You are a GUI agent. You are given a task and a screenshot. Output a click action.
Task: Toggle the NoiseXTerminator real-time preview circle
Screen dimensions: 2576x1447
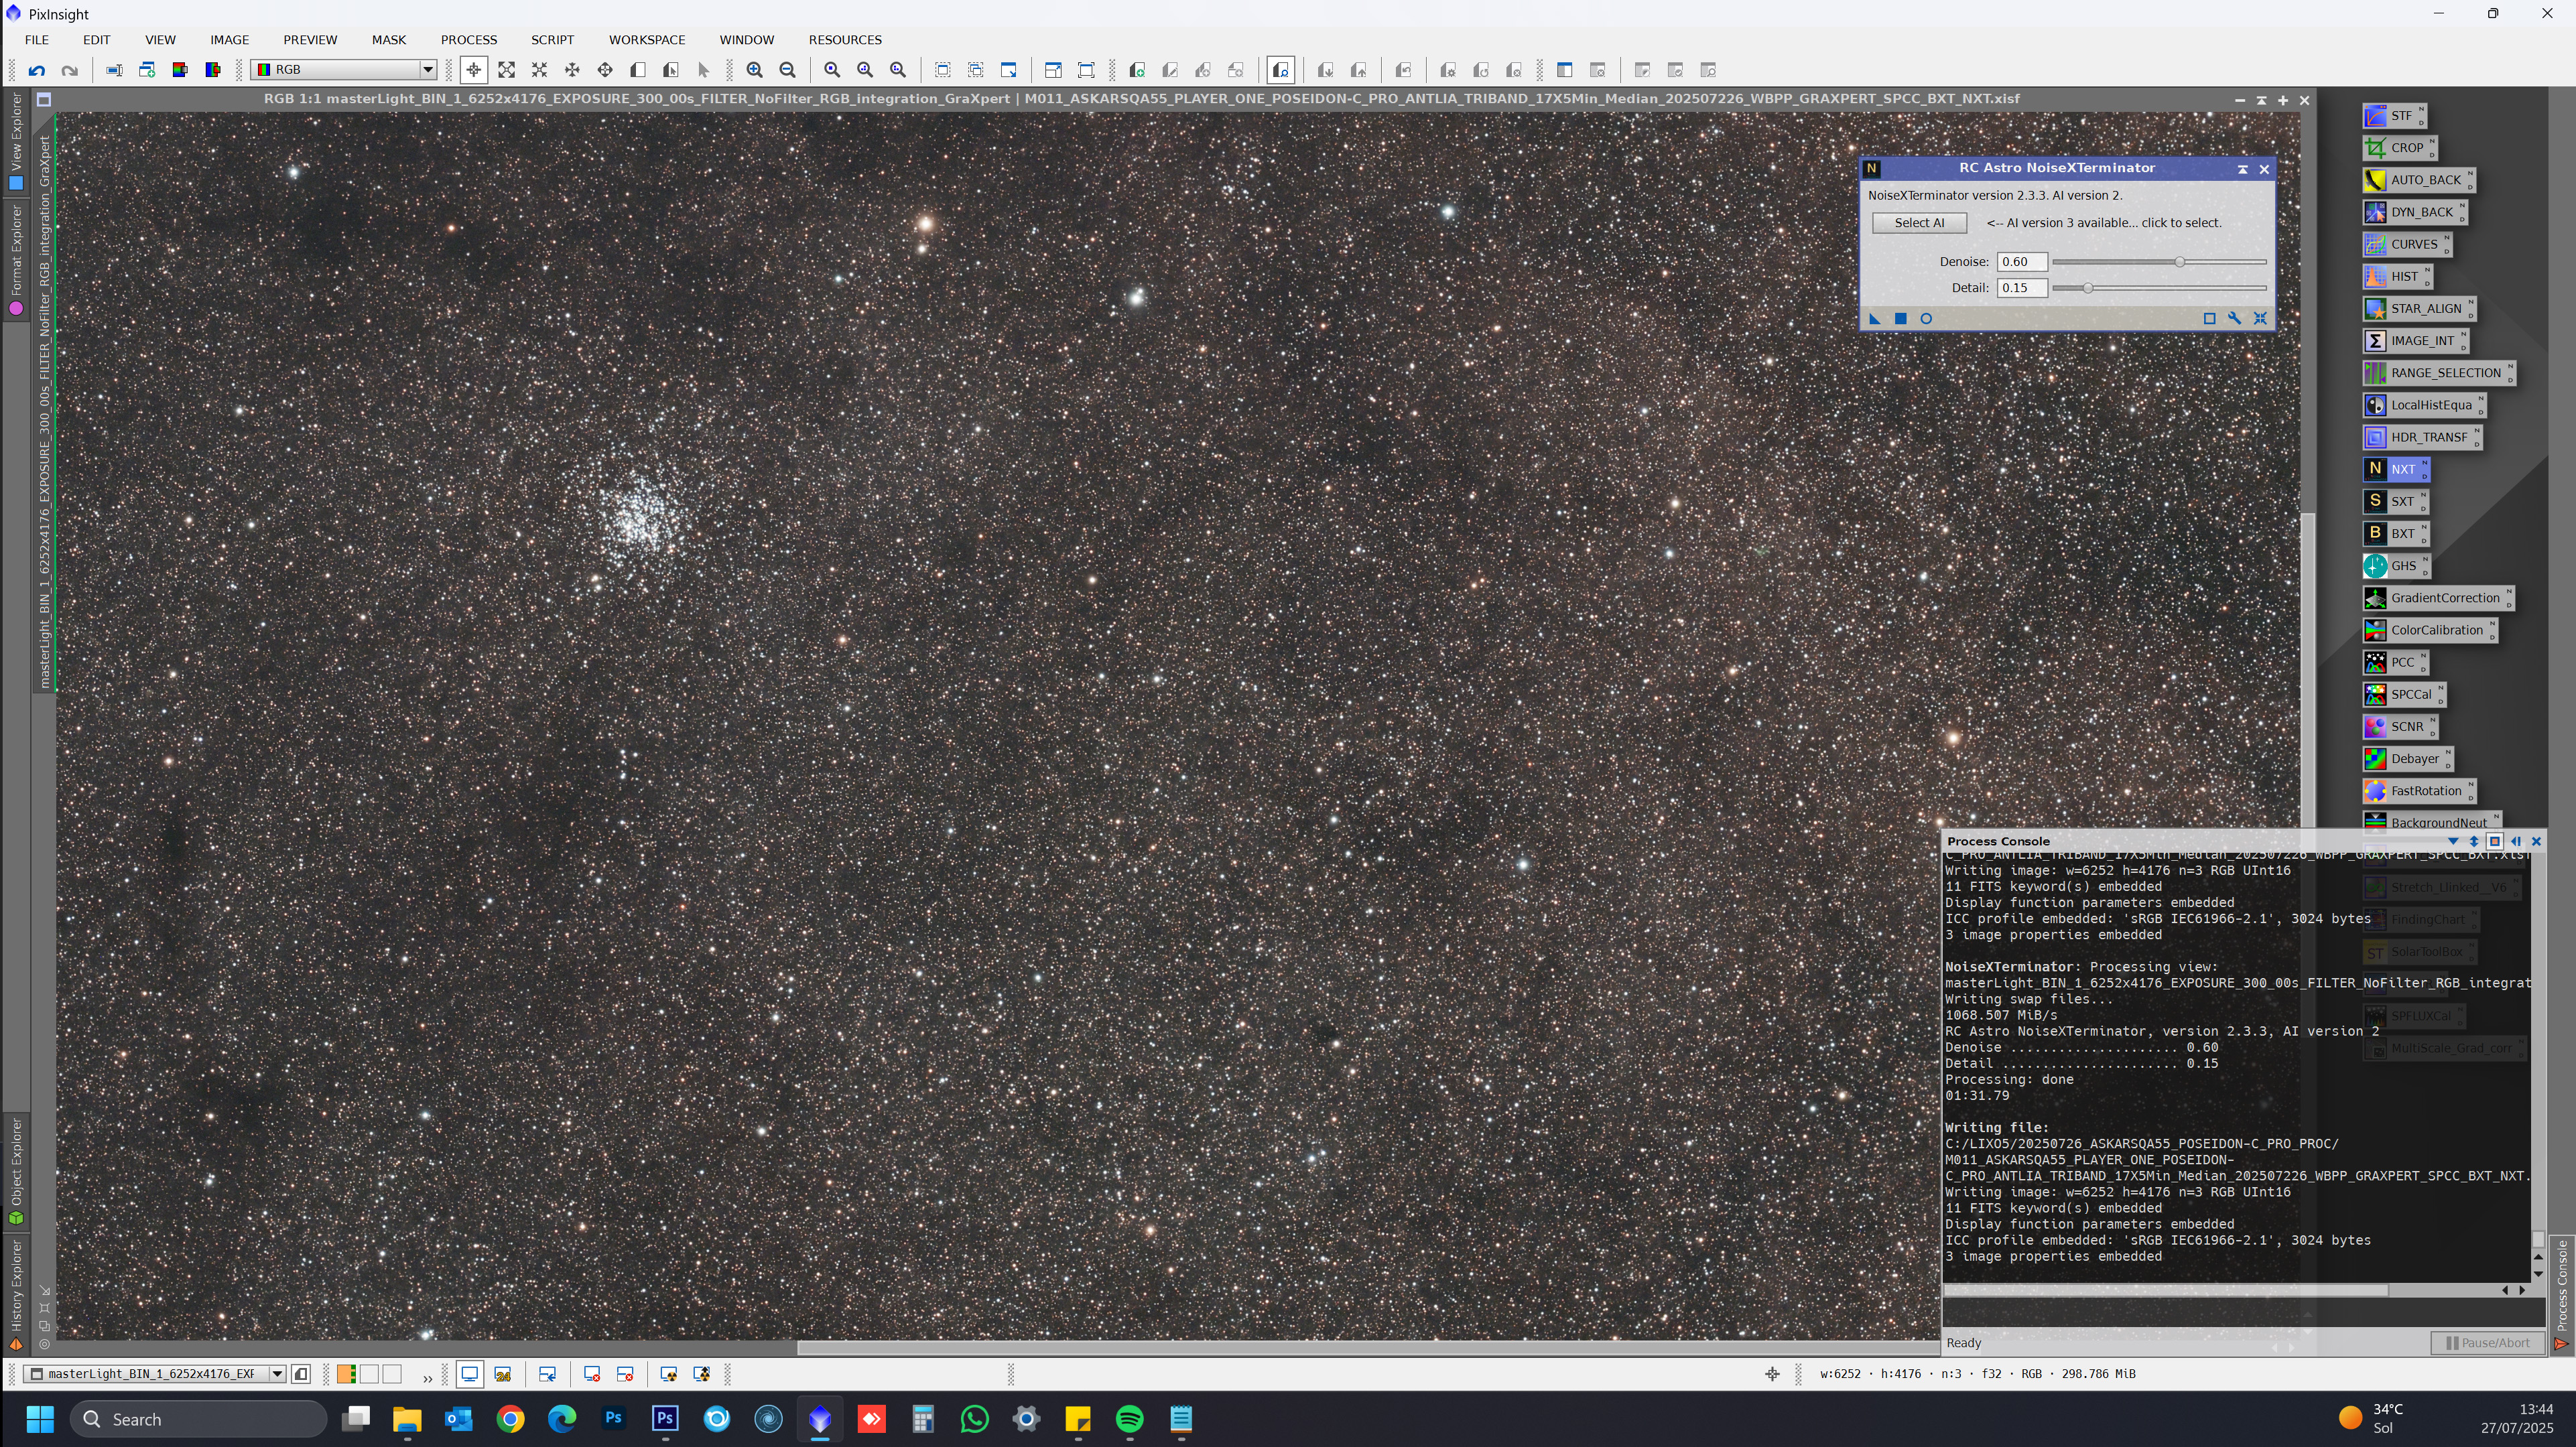point(1926,319)
